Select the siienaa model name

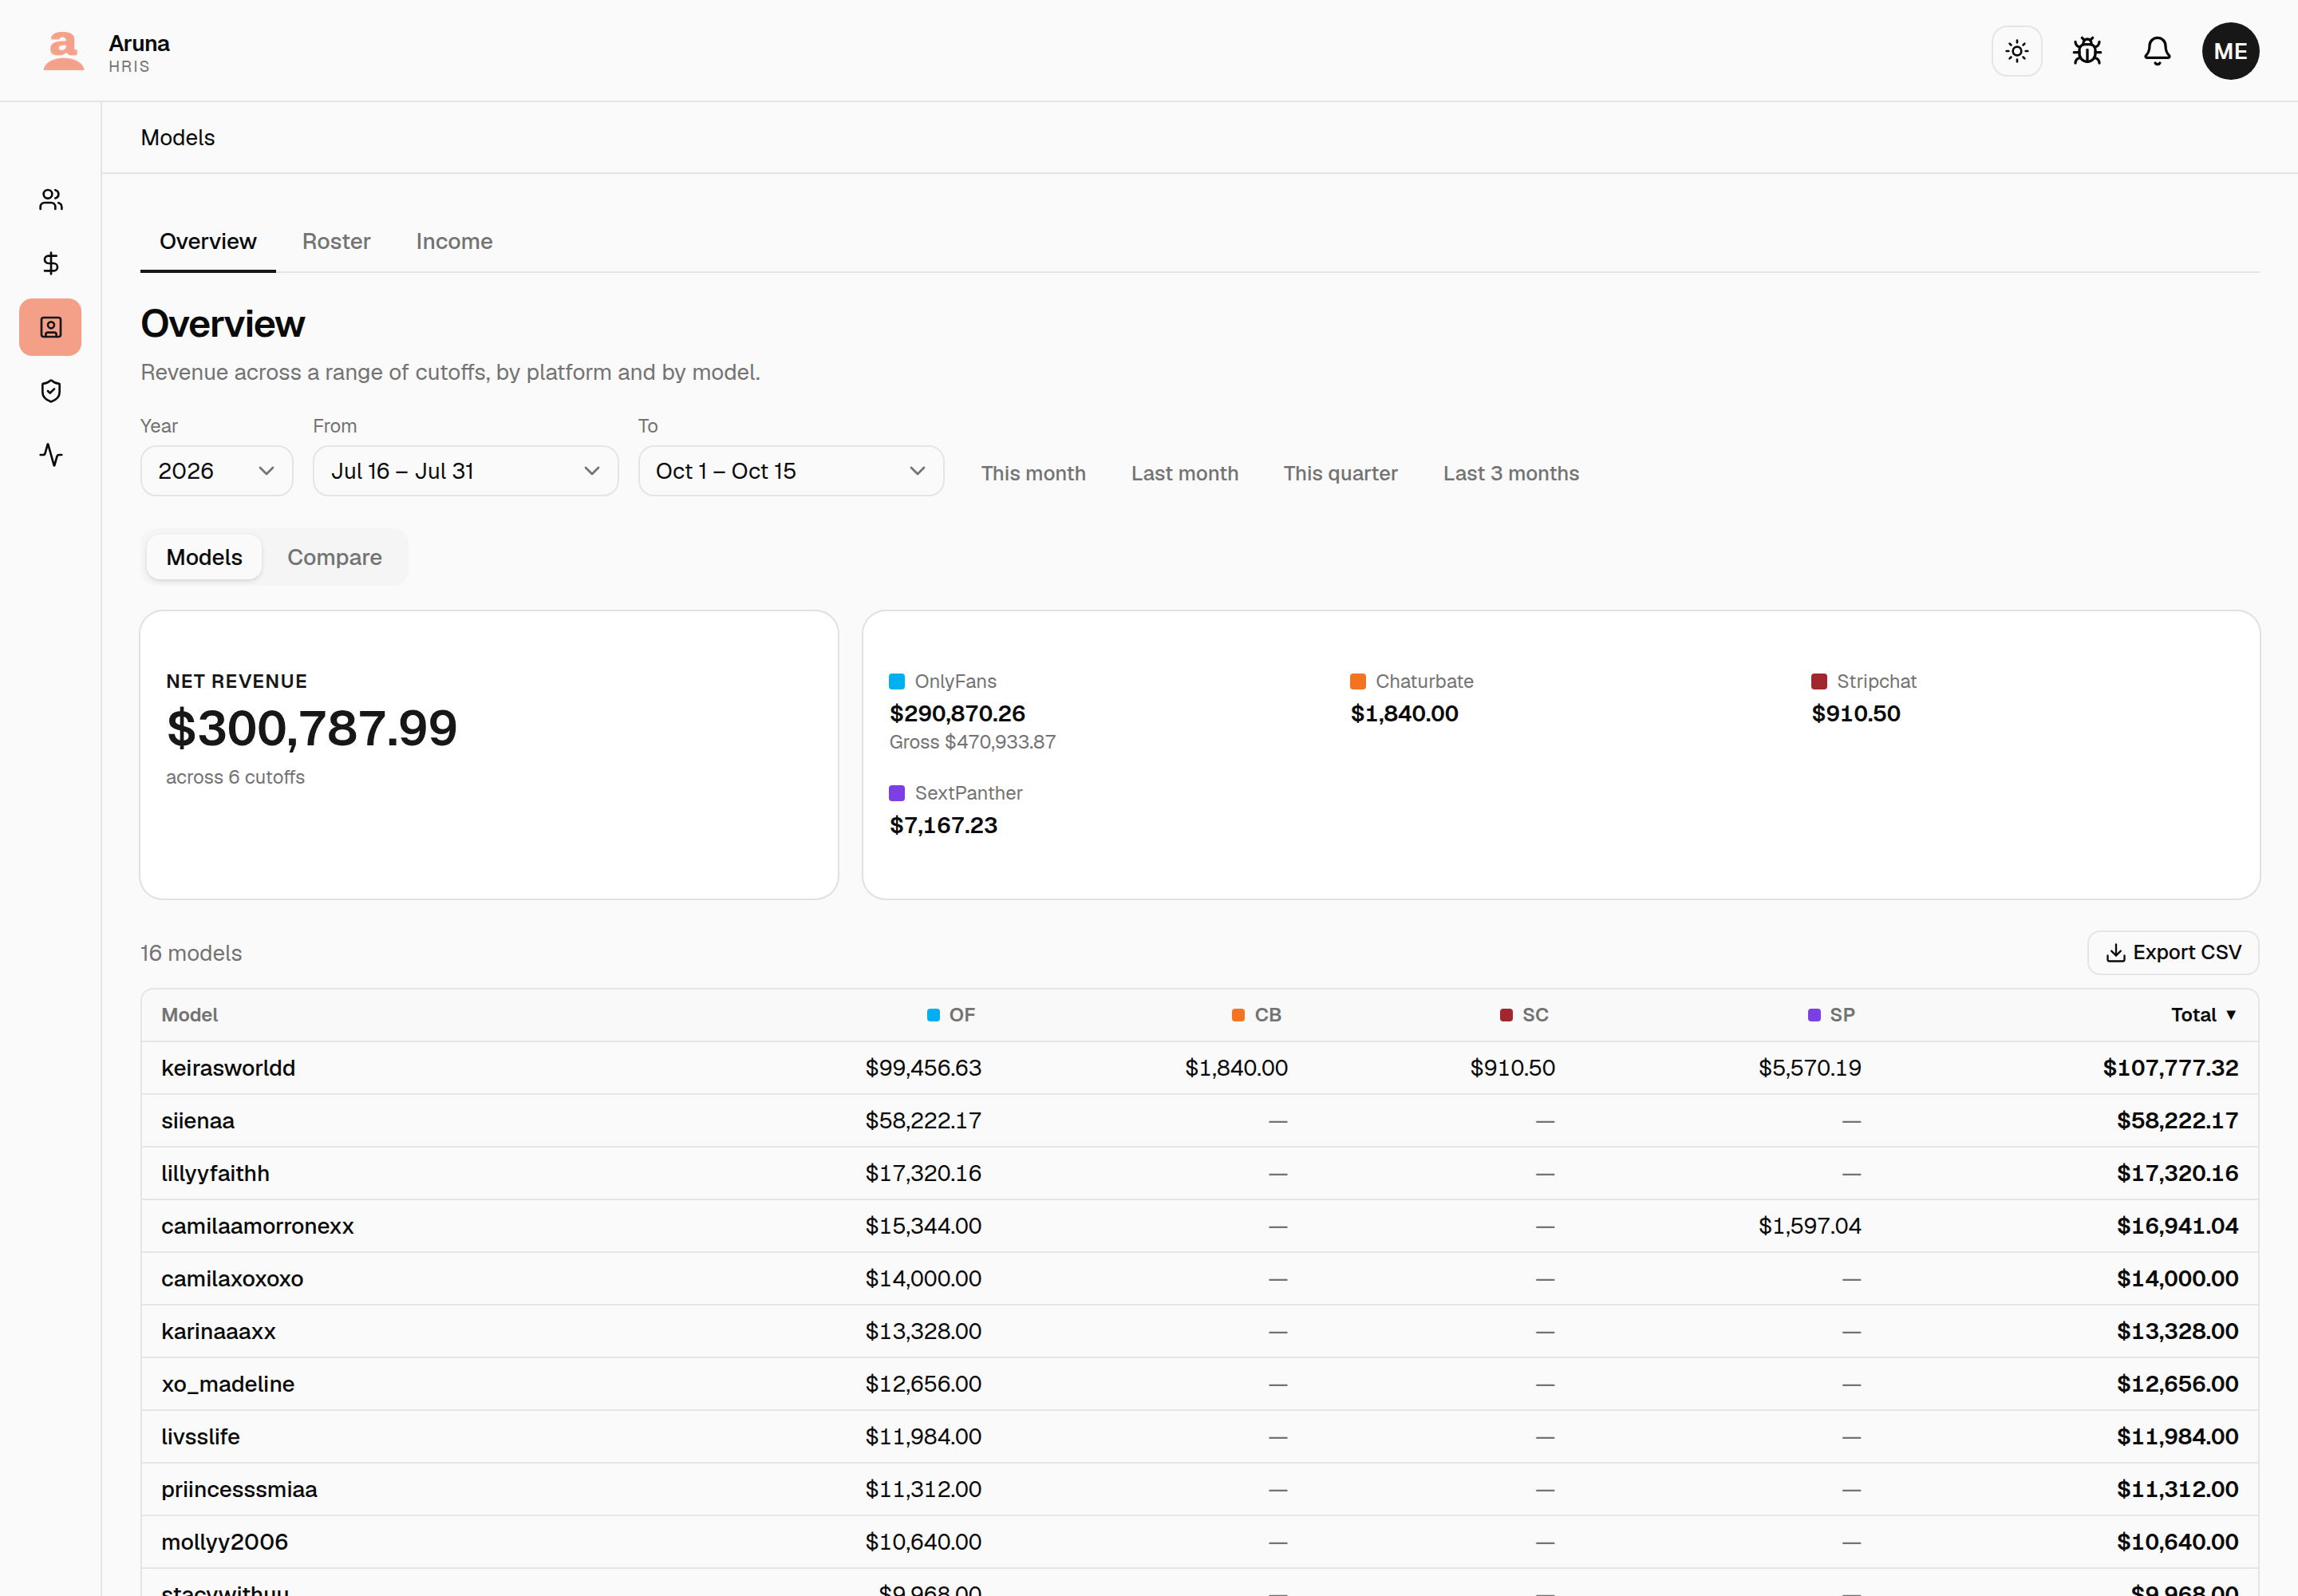point(197,1120)
